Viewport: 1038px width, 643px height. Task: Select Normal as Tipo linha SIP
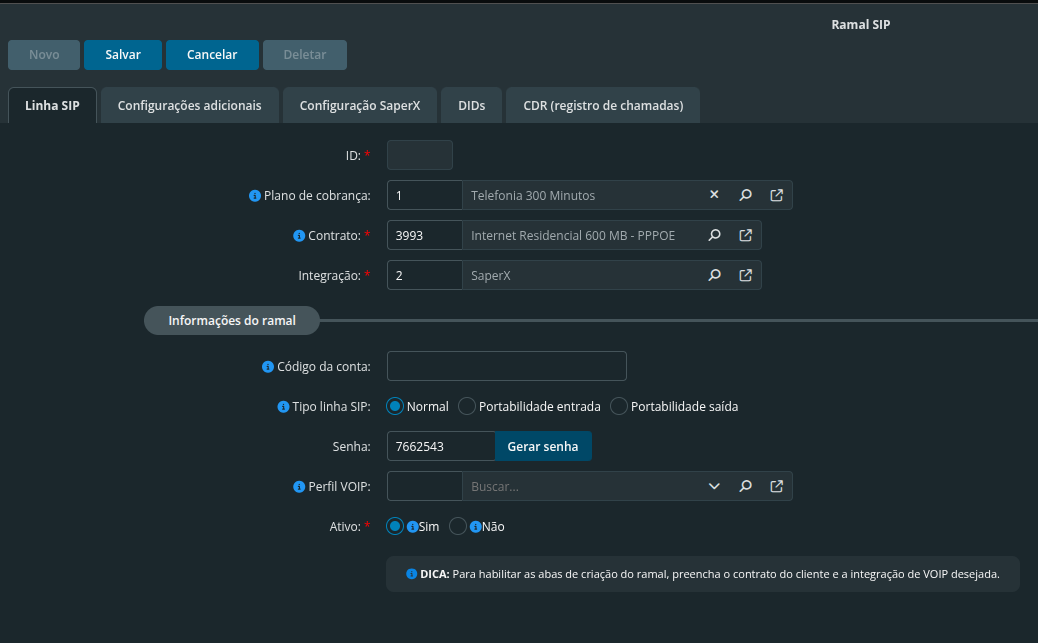[395, 406]
